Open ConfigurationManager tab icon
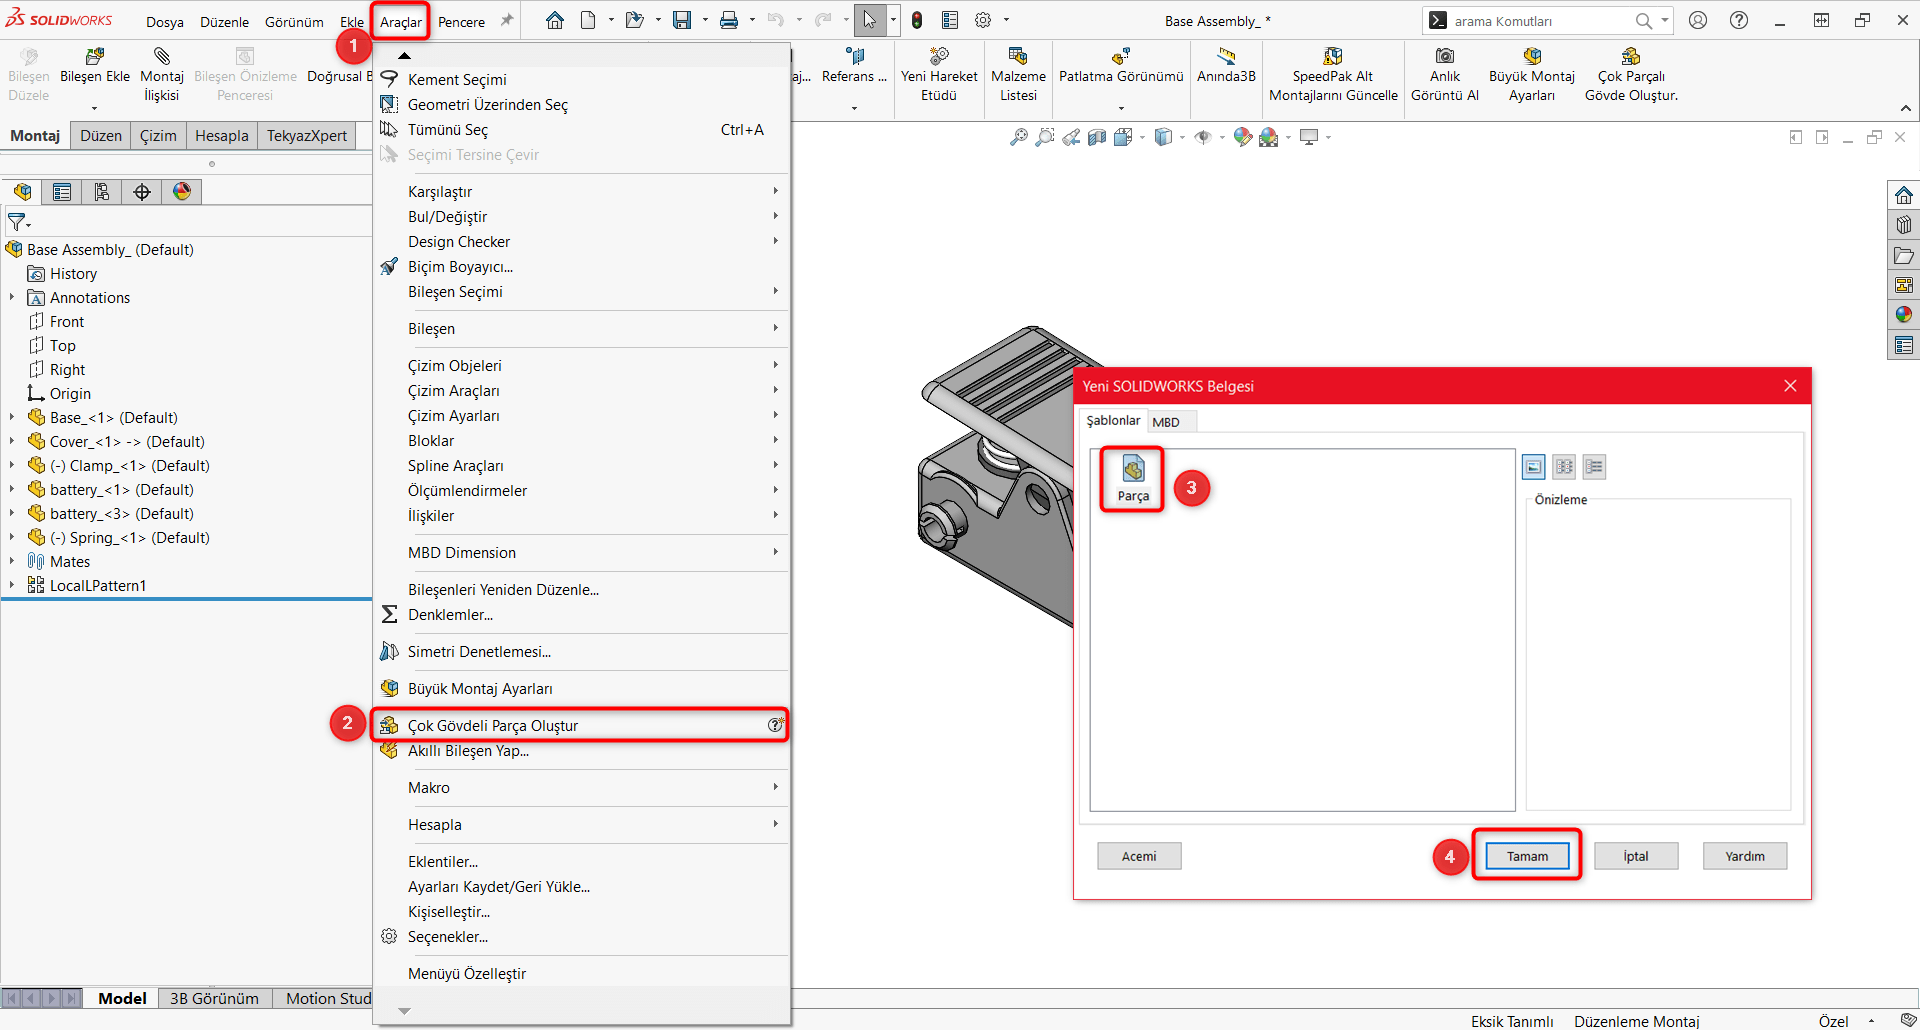 tap(102, 192)
